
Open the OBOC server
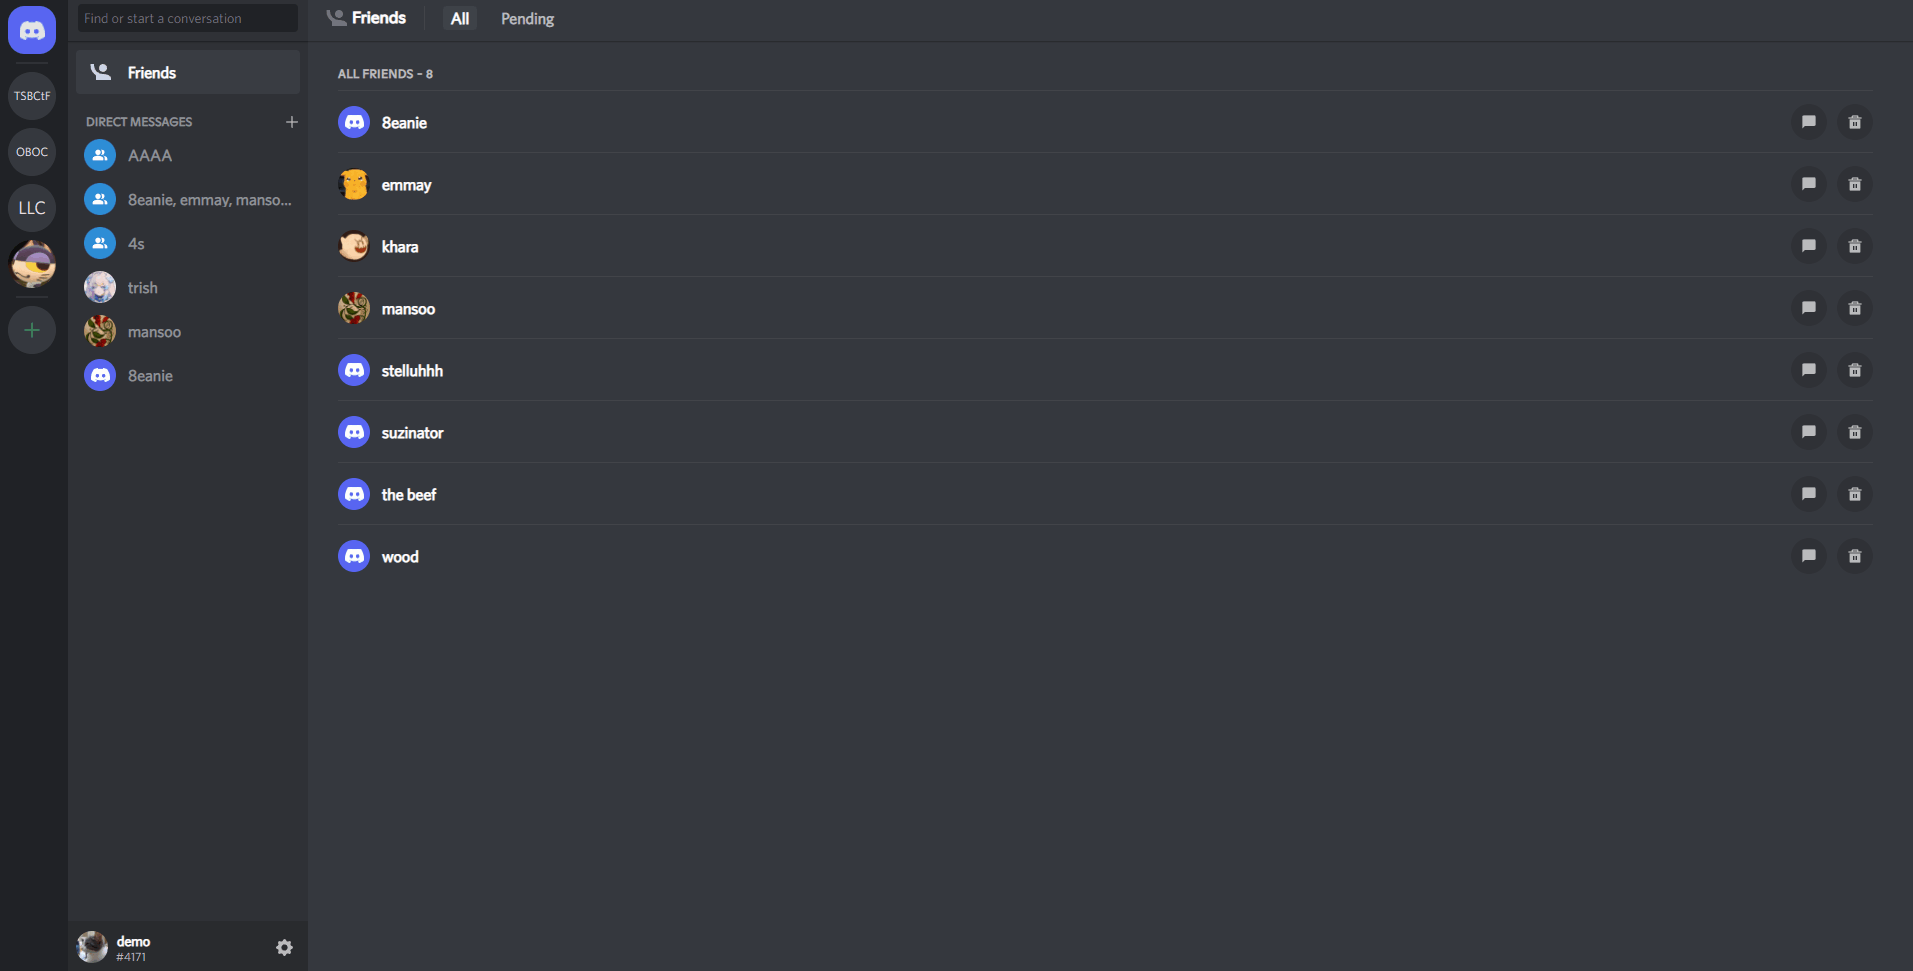[32, 152]
